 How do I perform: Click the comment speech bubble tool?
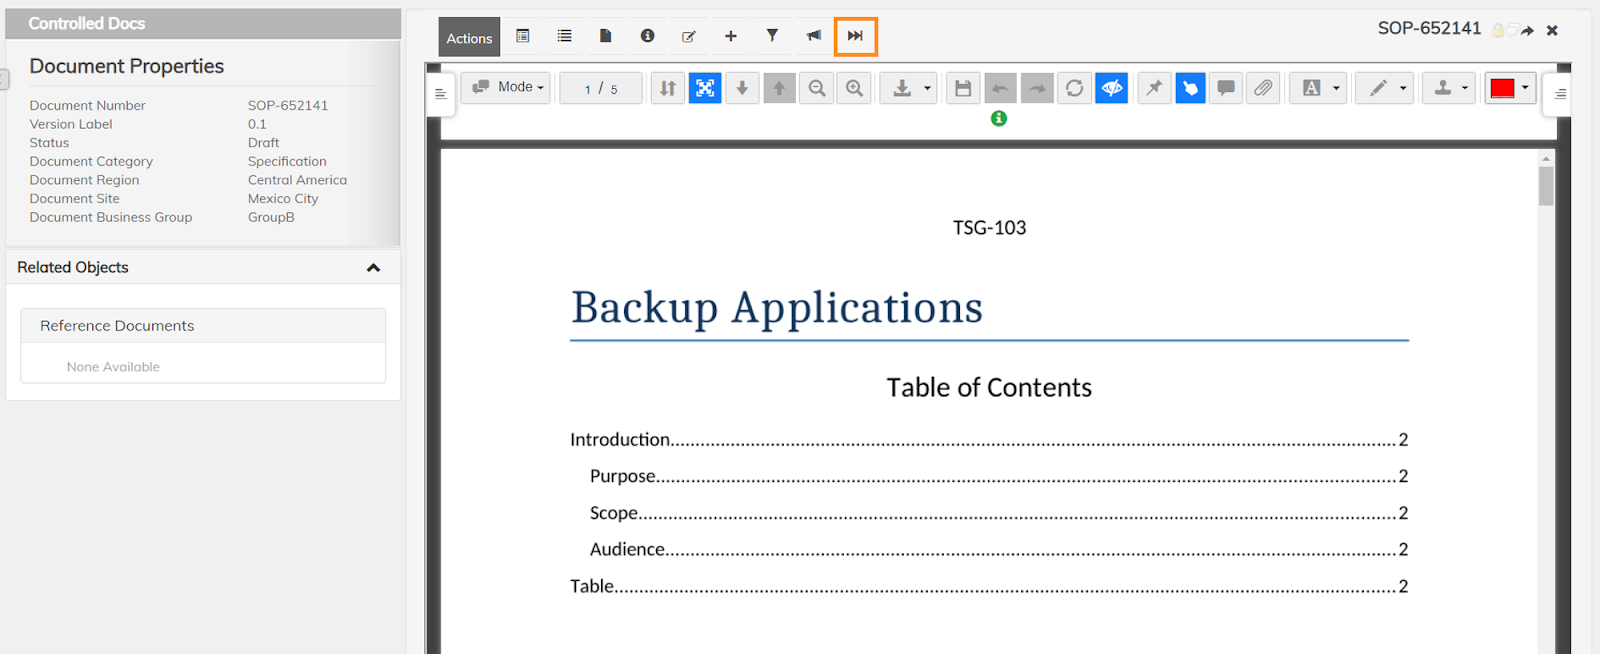1226,88
